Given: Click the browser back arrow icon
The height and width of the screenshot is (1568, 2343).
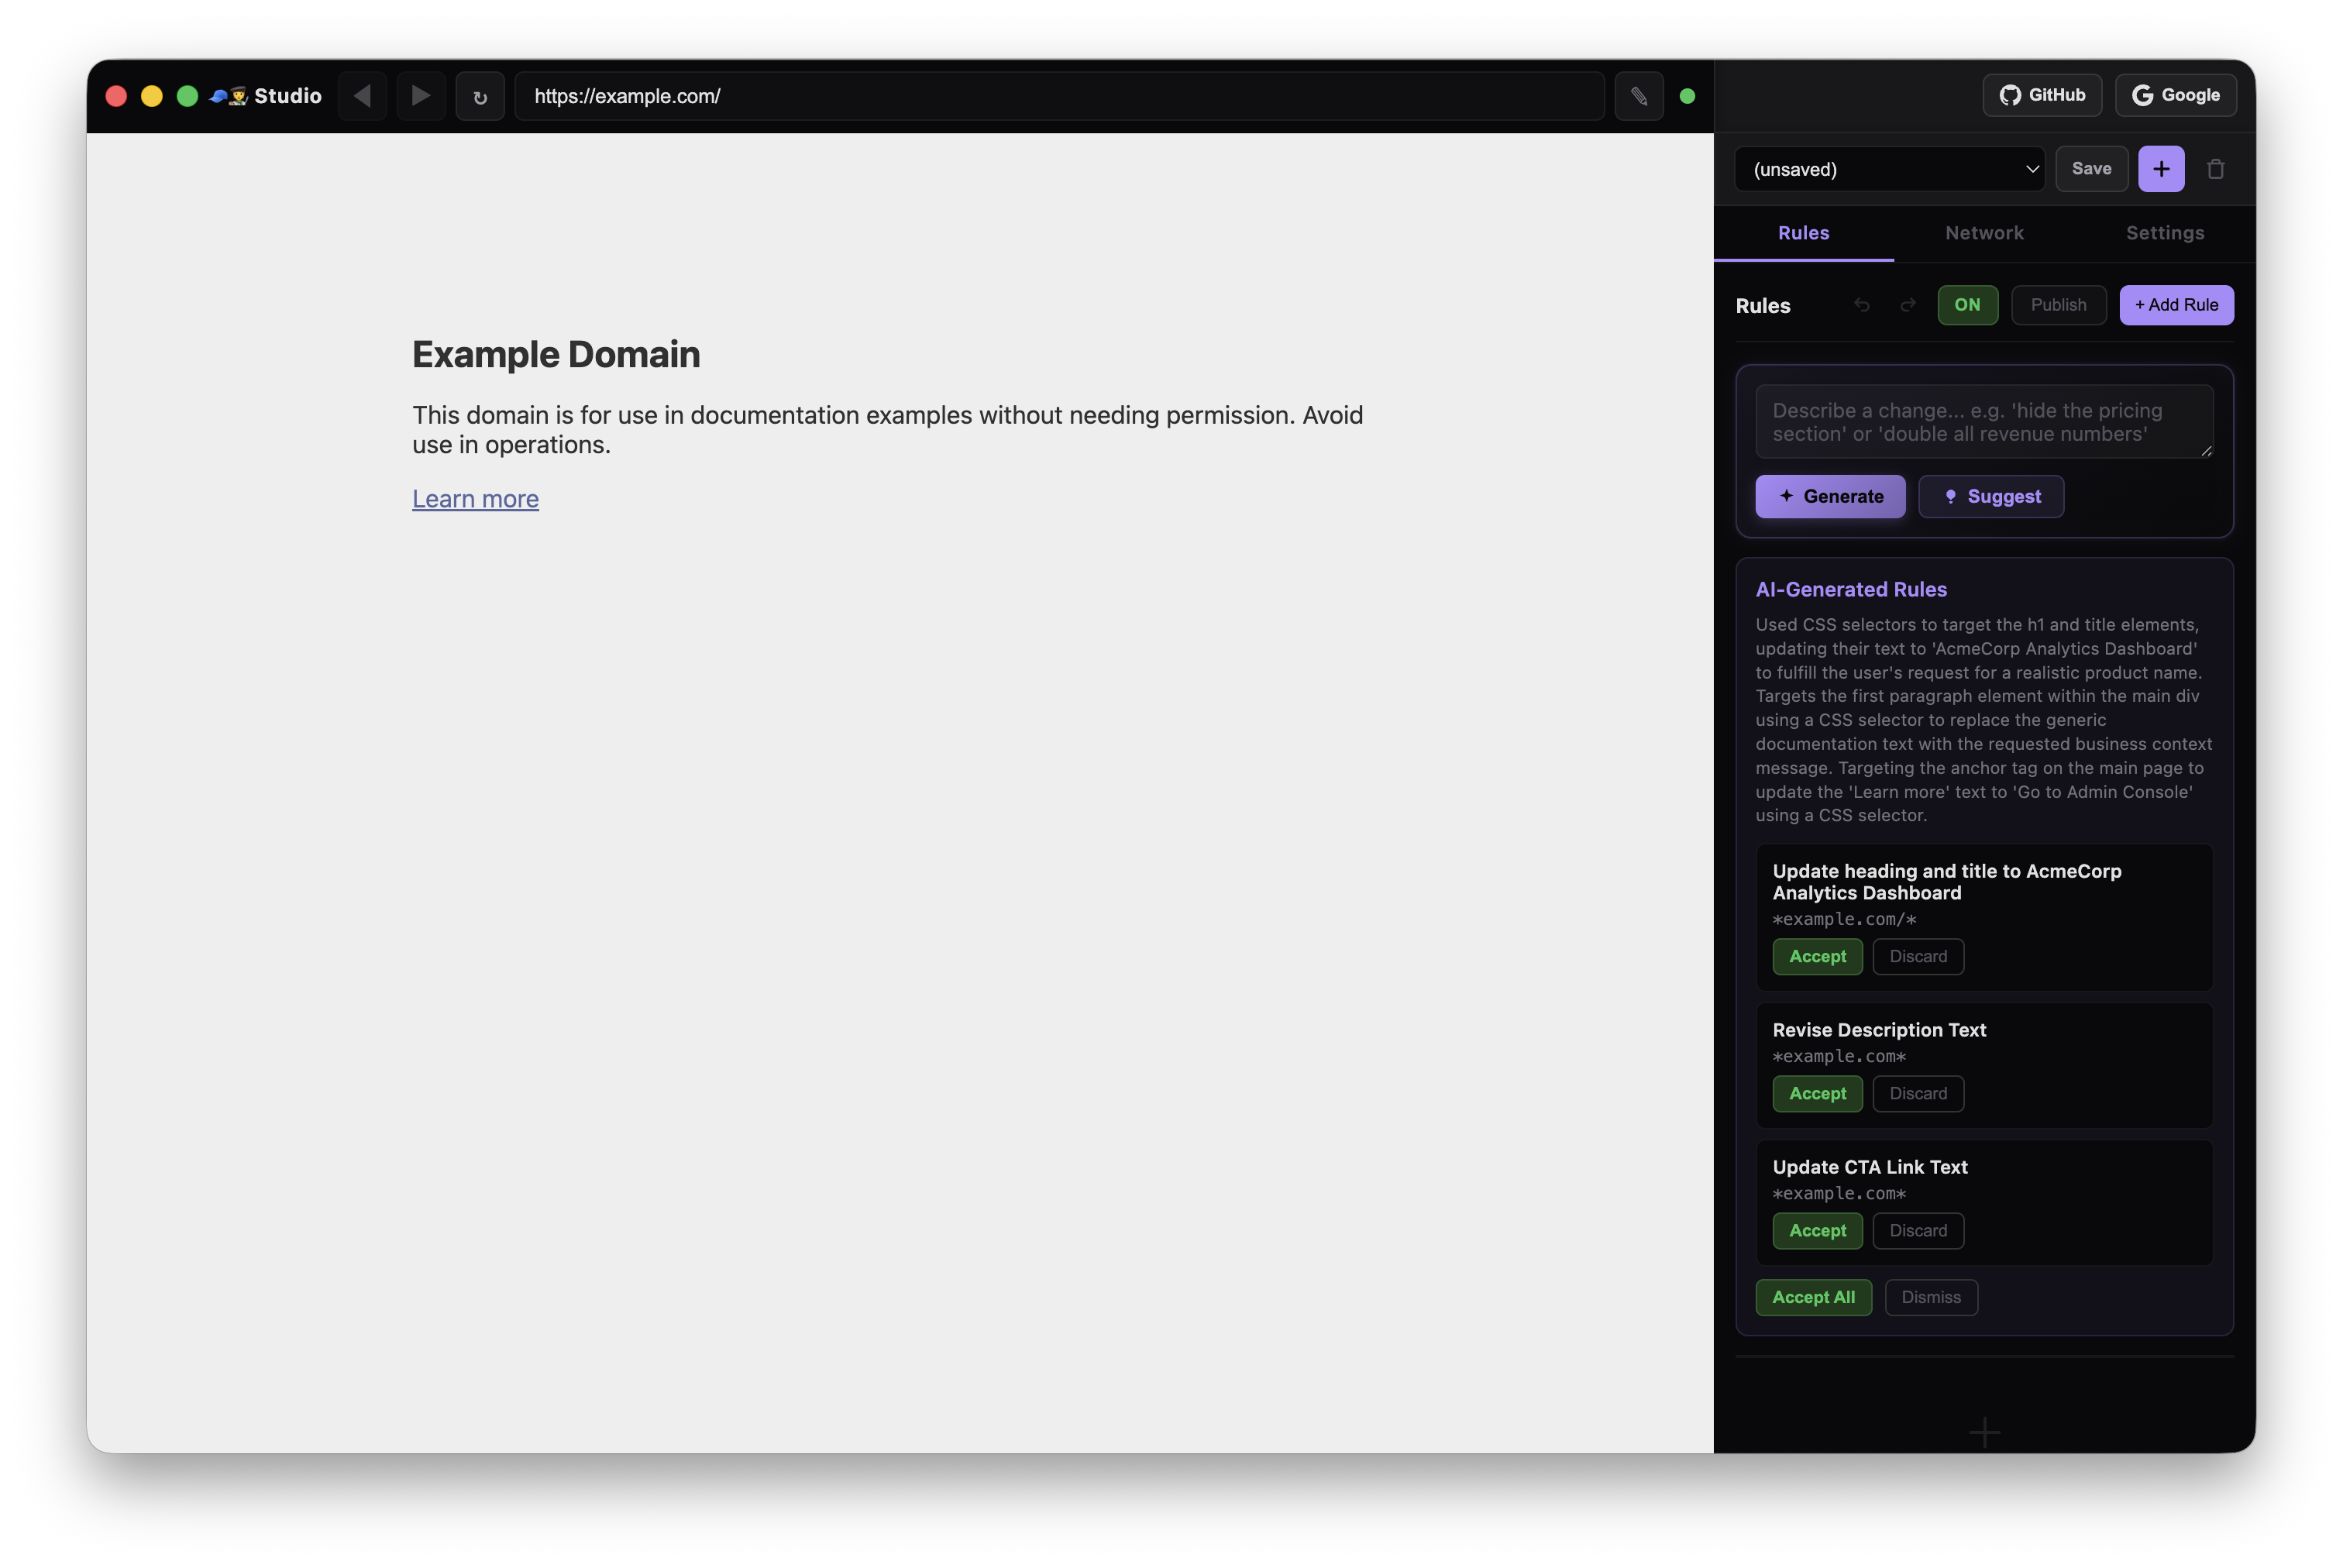Looking at the screenshot, I should [362, 96].
